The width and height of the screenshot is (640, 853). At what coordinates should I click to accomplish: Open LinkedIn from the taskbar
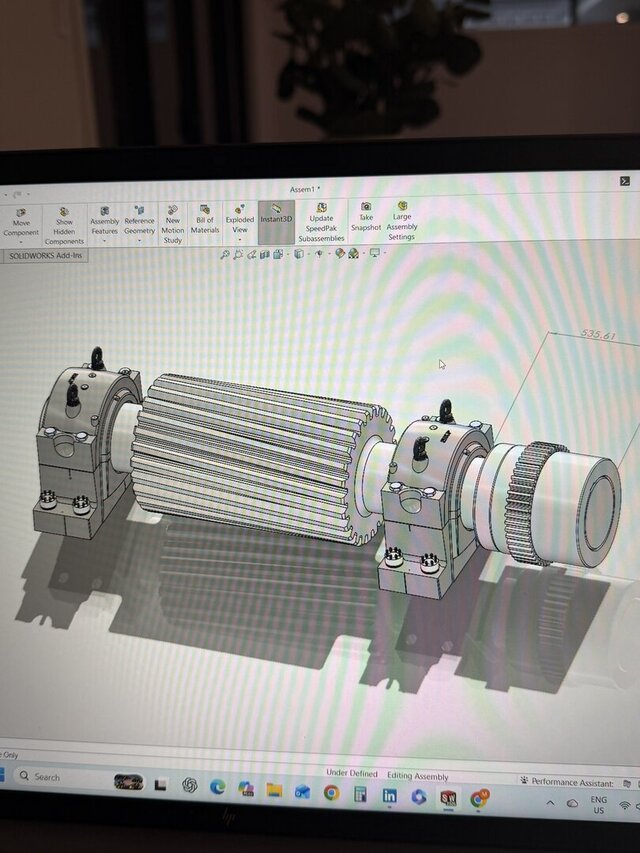tap(389, 796)
